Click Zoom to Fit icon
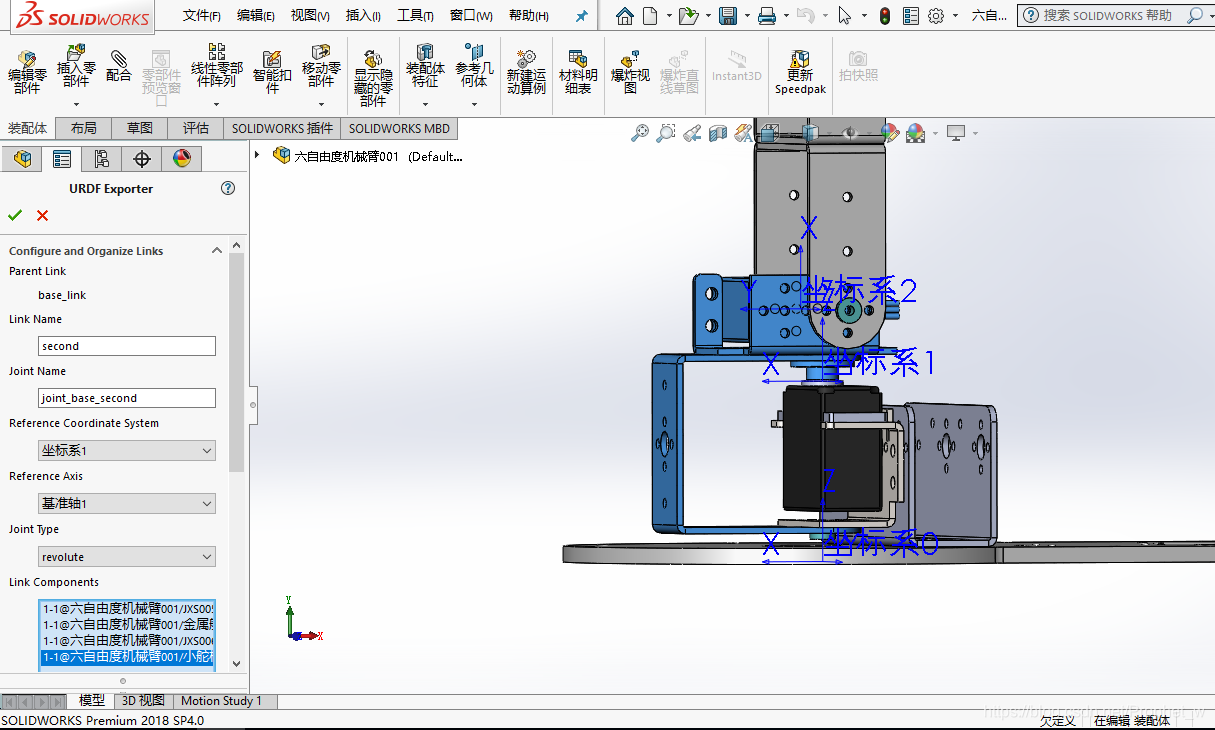This screenshot has width=1215, height=730. (640, 132)
